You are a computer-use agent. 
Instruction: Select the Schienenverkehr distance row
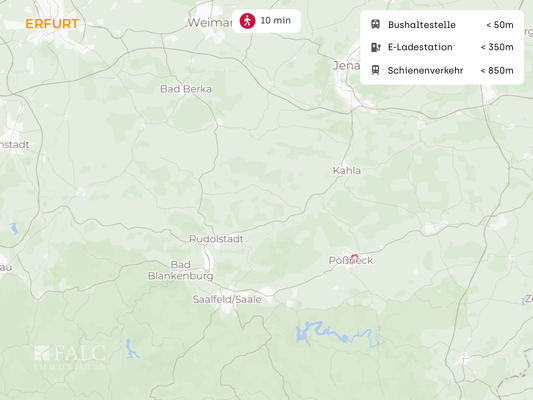pyautogui.click(x=442, y=70)
